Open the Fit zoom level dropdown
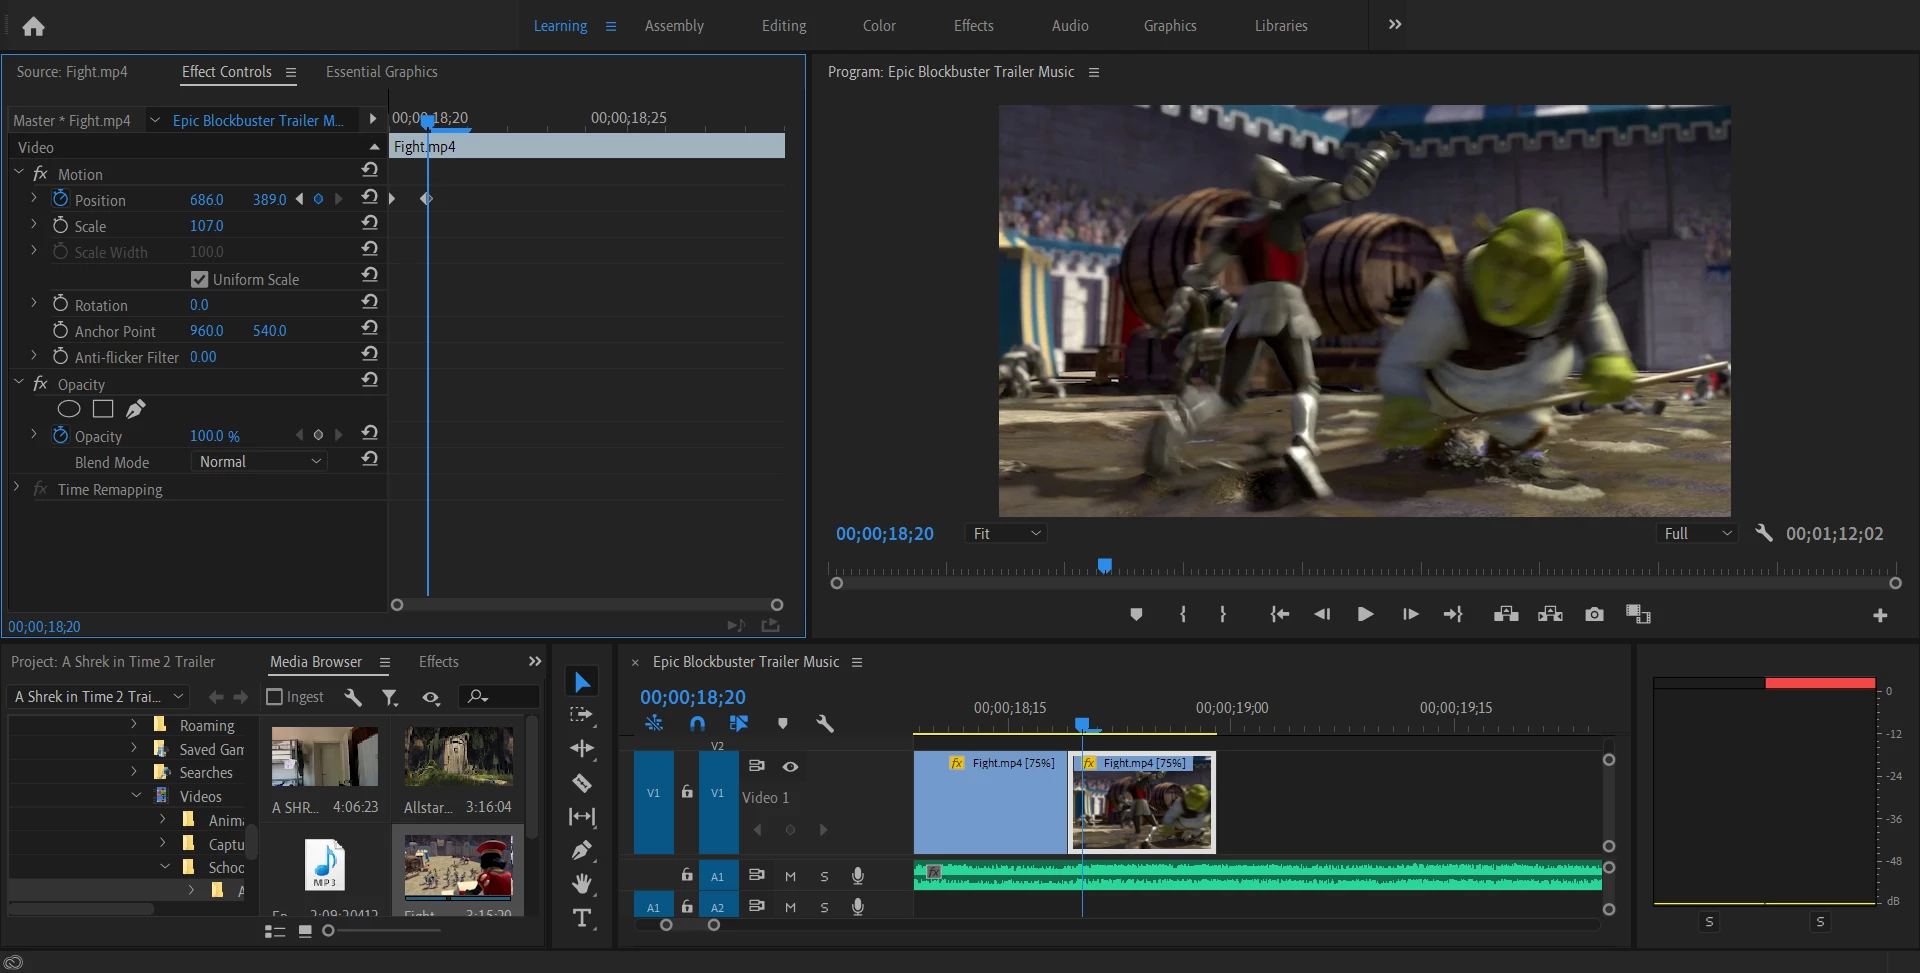This screenshot has height=973, width=1920. 1007,534
